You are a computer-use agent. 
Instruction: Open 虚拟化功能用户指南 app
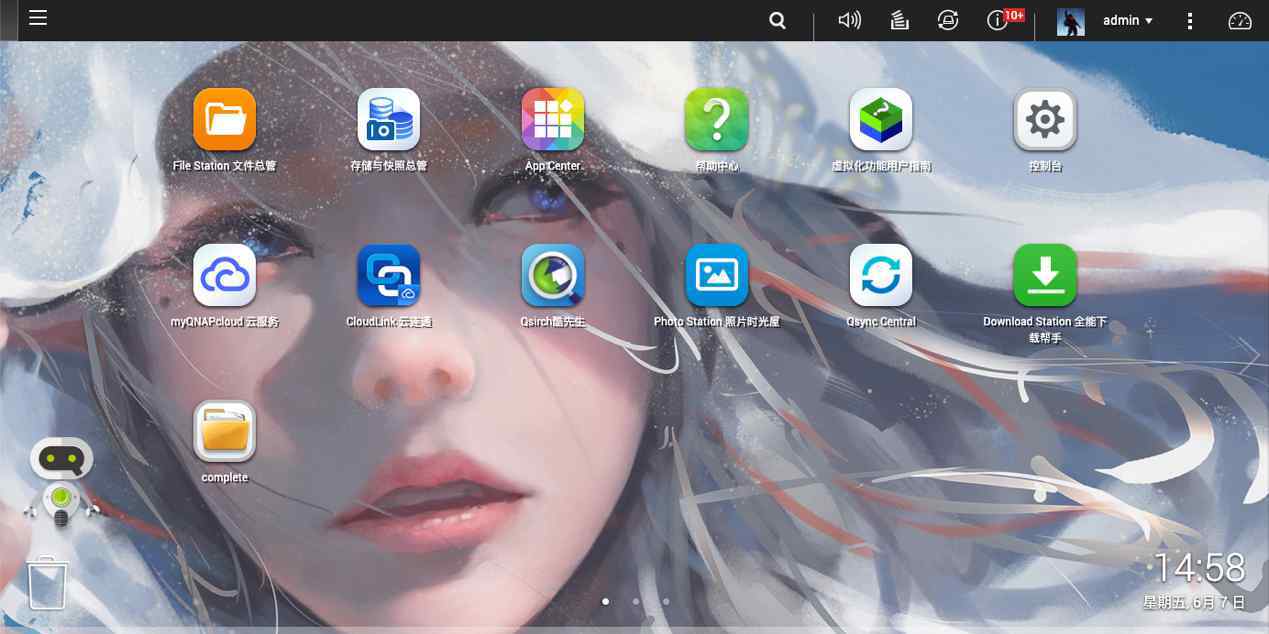point(881,119)
